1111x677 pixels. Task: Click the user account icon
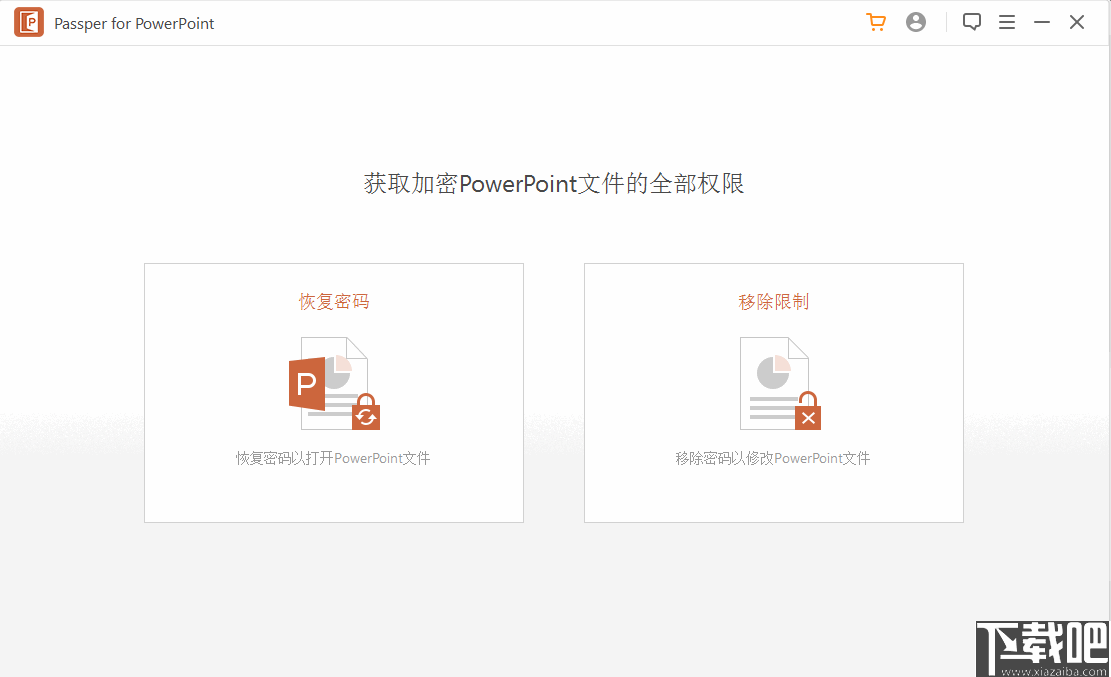[x=916, y=21]
